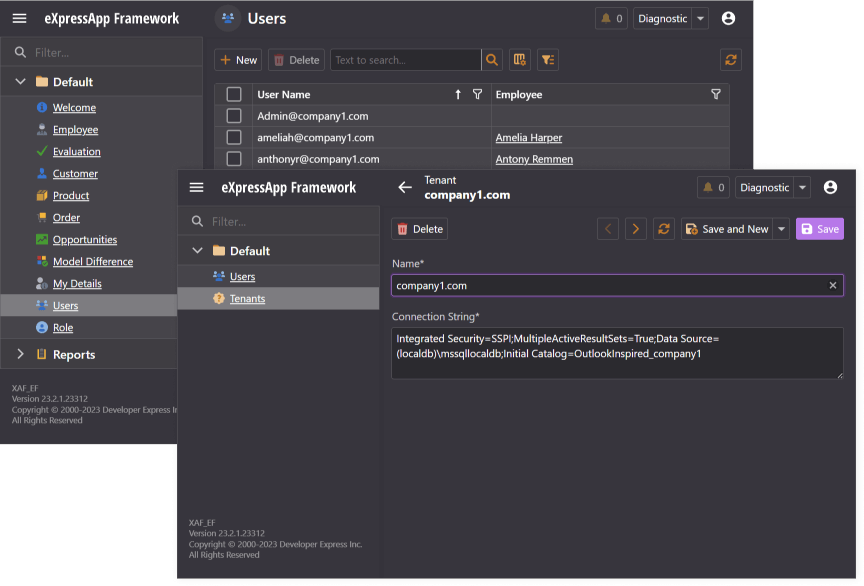Filter the User Name column
Image resolution: width=864 pixels, height=586 pixels.
477,94
